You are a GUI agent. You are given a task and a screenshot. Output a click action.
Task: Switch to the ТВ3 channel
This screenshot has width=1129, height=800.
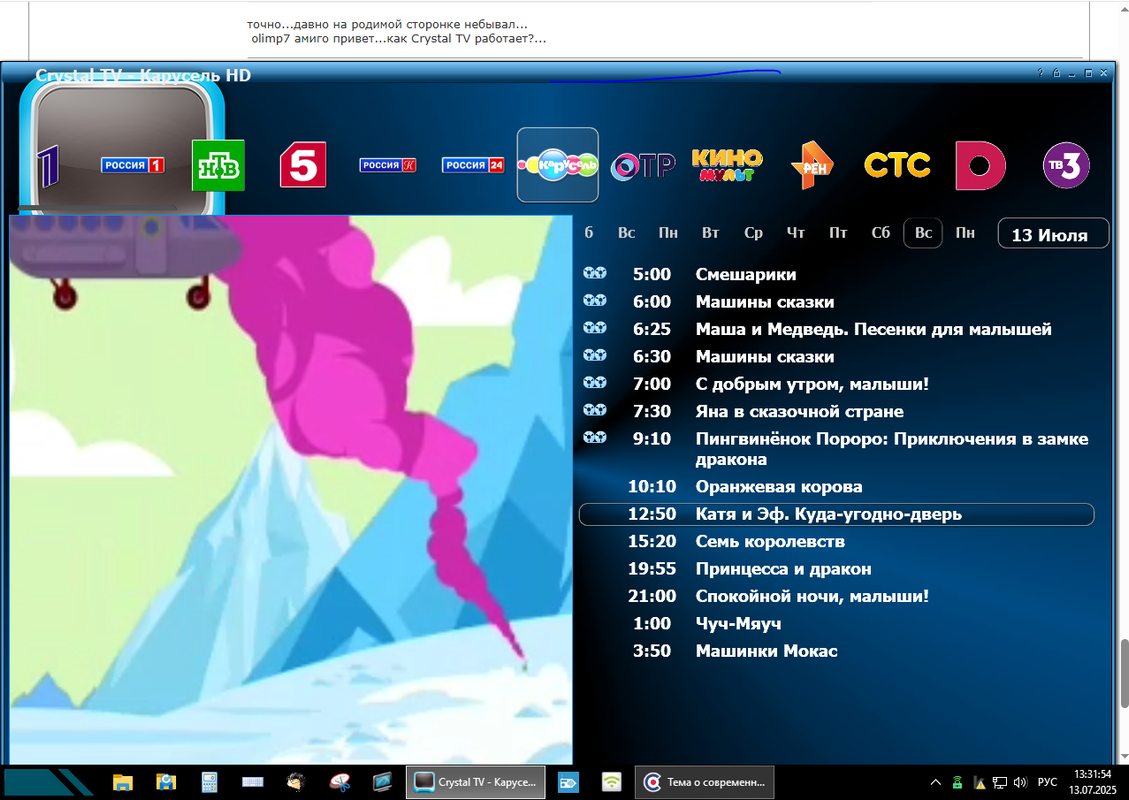(1066, 165)
